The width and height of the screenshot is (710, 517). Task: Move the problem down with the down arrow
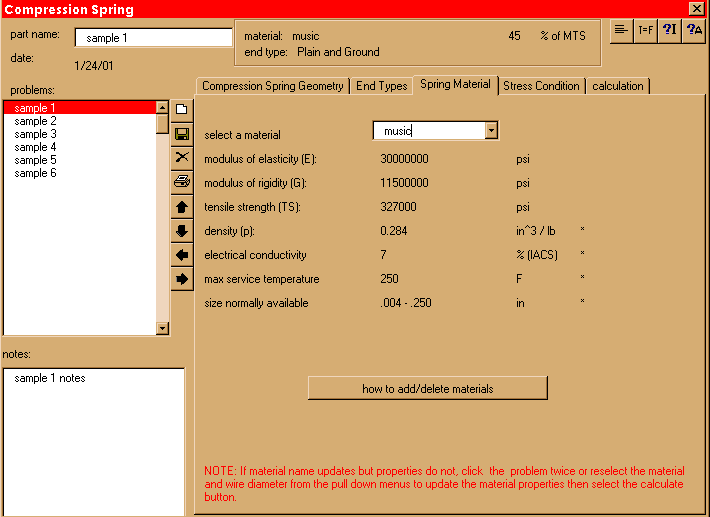pos(182,231)
